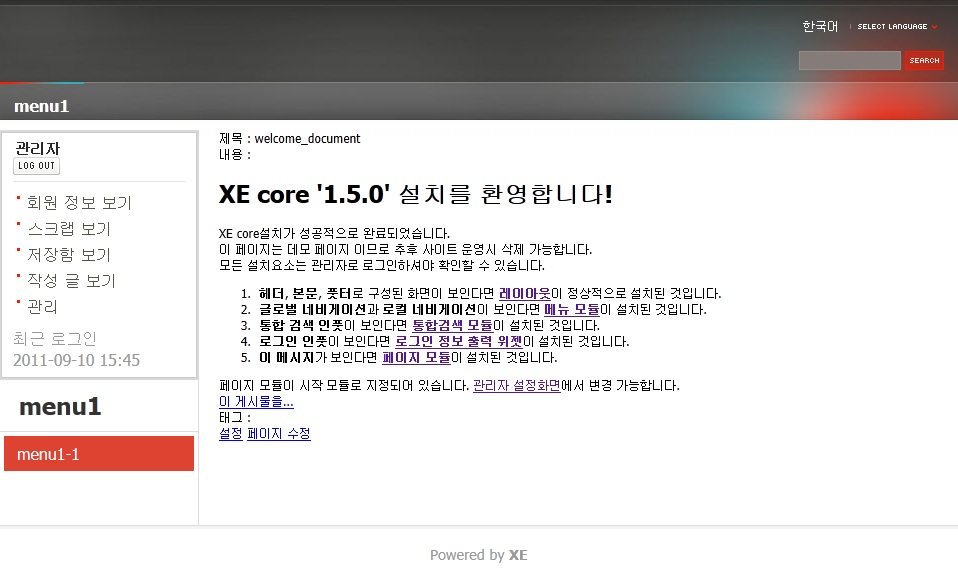Screen dimensions: 958x575
Task: Click the 페이지 수정 link
Action: point(279,433)
